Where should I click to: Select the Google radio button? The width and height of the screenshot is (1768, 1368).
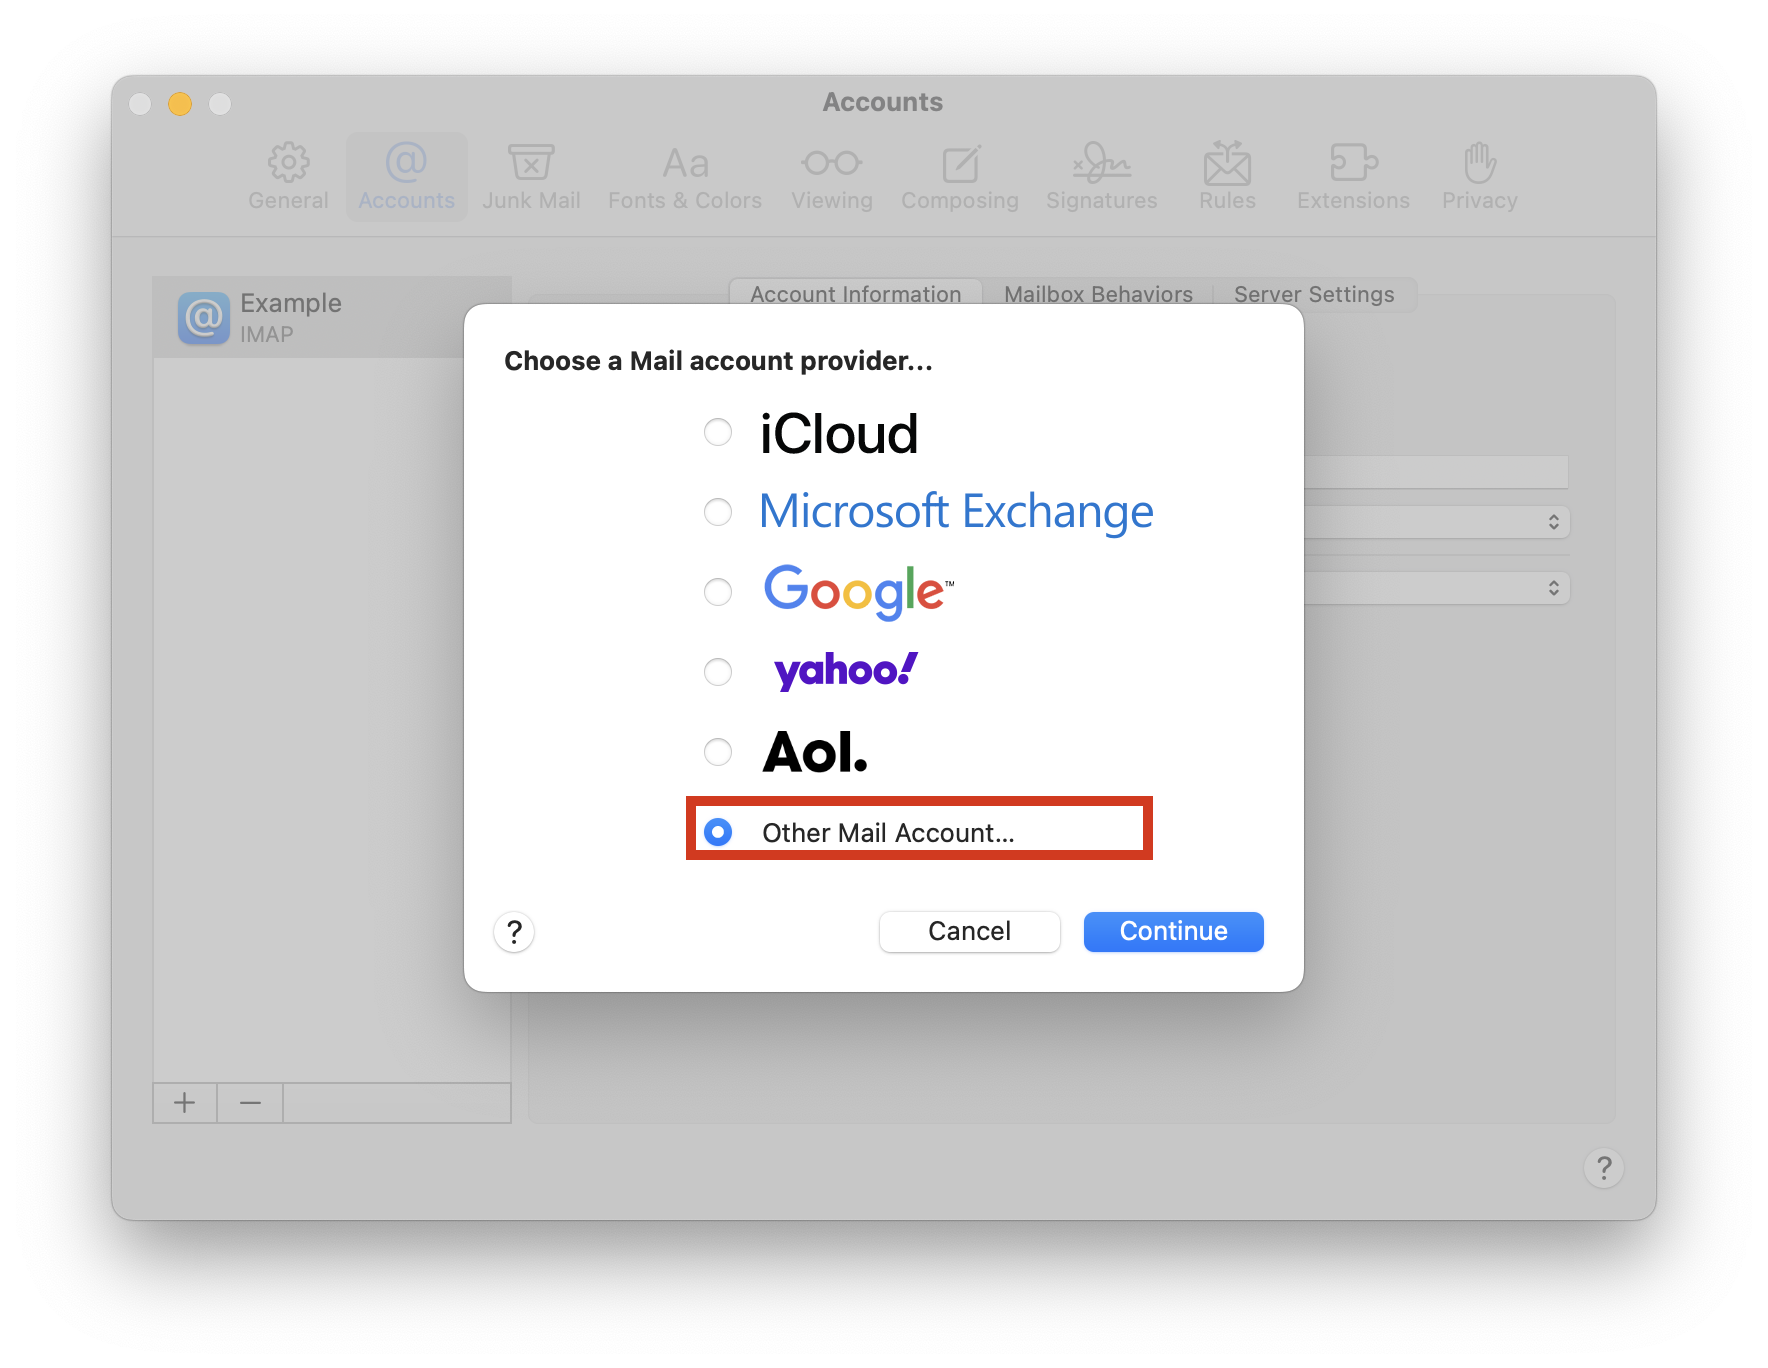[718, 592]
